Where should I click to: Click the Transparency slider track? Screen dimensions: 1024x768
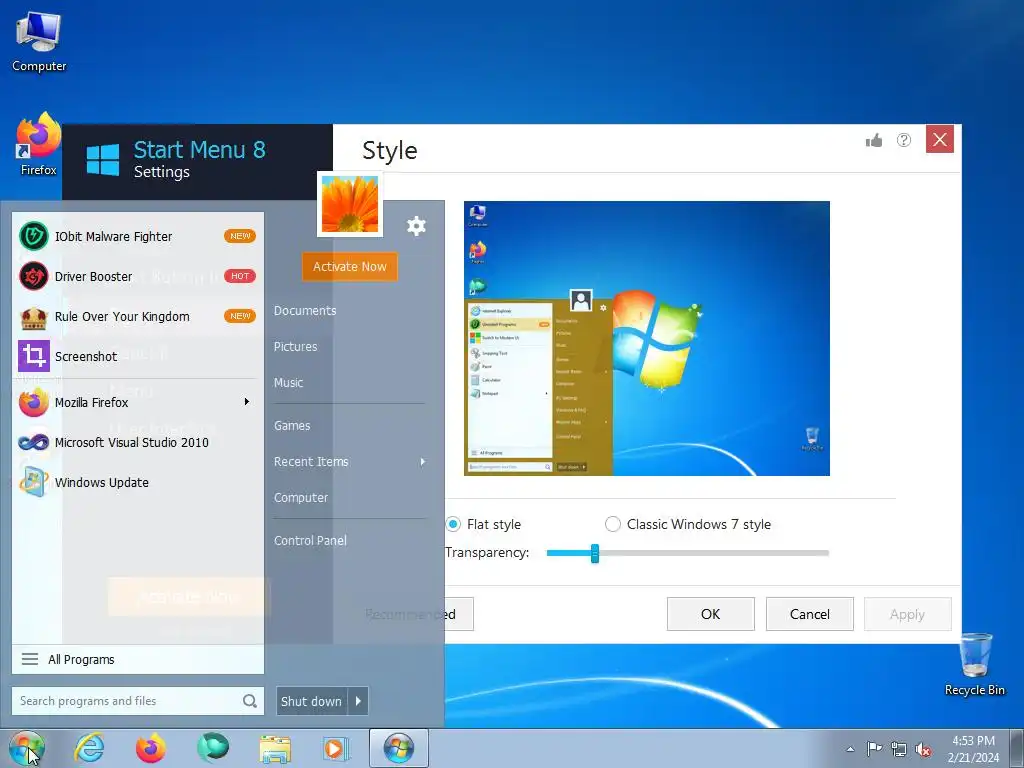(688, 553)
